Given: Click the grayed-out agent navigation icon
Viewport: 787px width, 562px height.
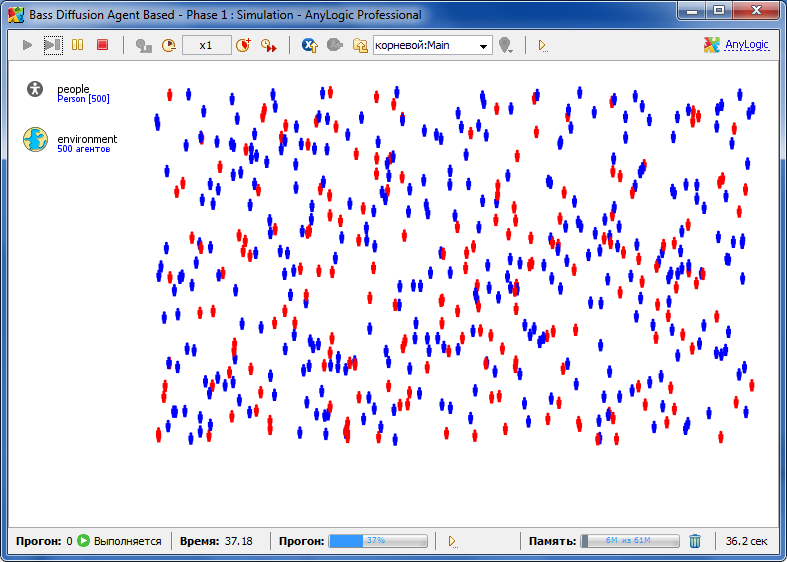Looking at the screenshot, I should click(x=335, y=45).
